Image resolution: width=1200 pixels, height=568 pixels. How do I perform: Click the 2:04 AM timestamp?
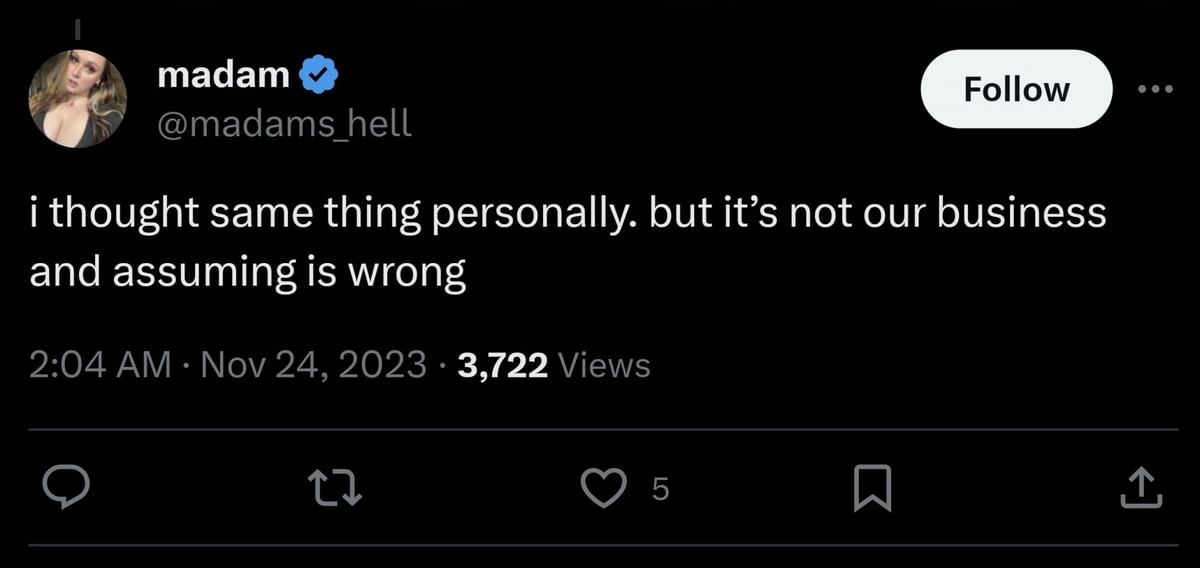100,366
